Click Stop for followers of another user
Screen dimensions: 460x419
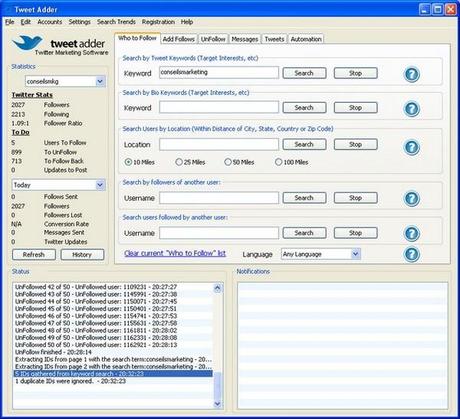pos(356,198)
